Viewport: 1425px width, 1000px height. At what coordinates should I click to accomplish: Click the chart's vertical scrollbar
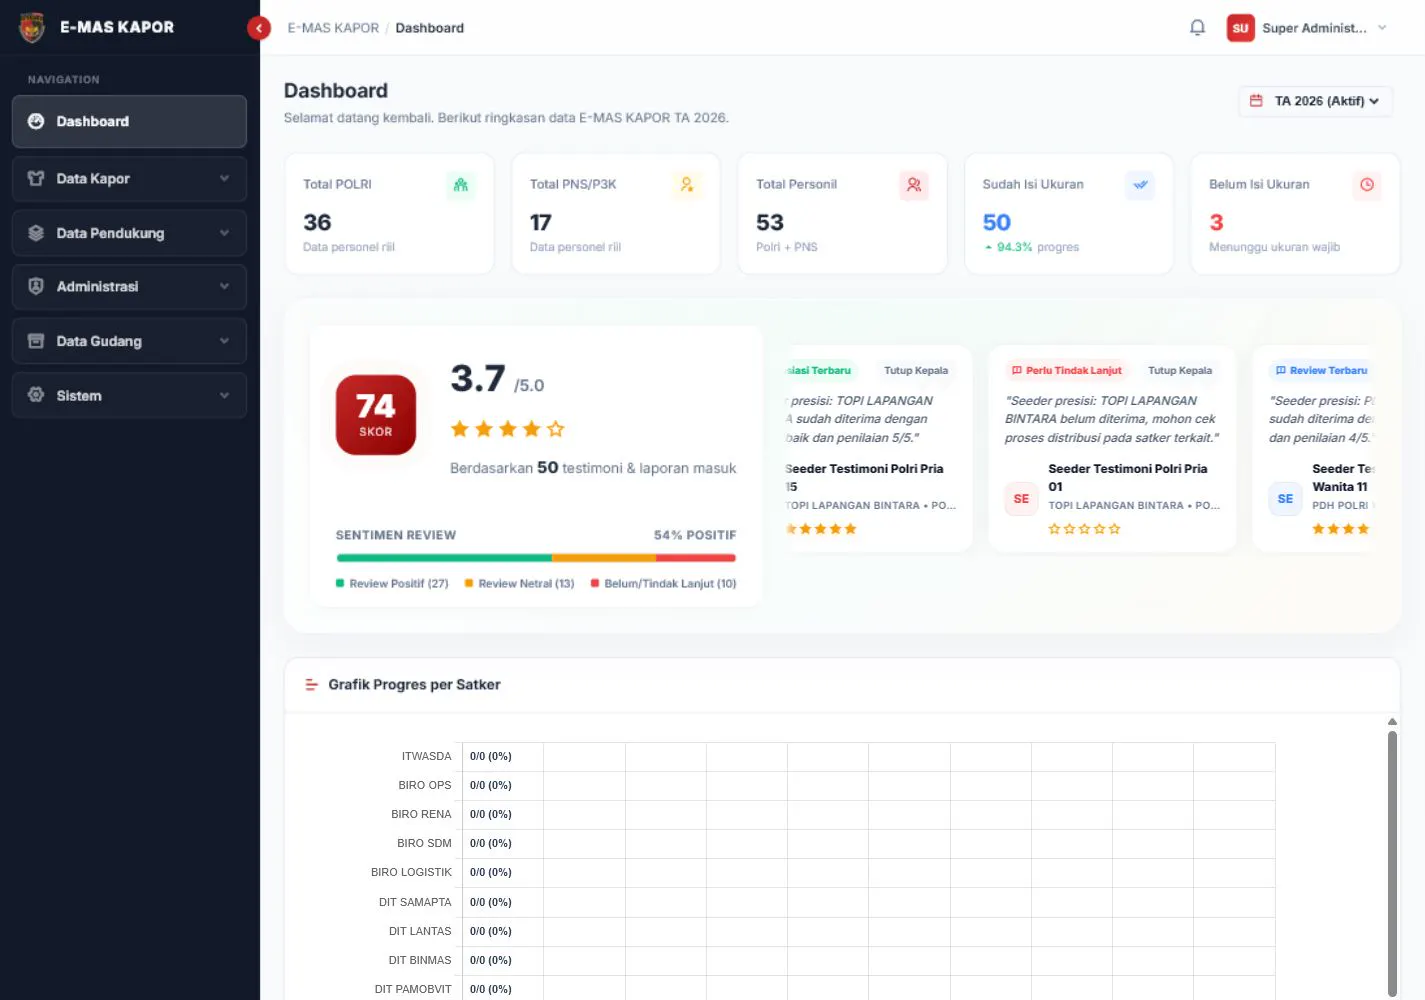point(1392,862)
